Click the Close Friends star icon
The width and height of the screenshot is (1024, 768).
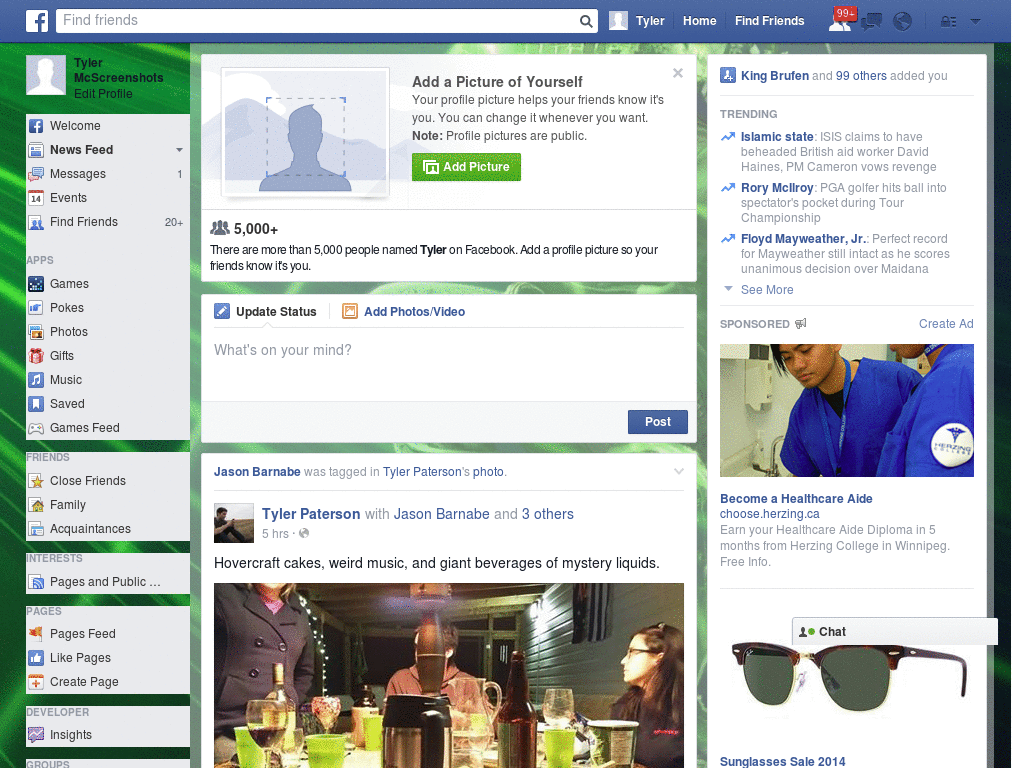tap(36, 481)
